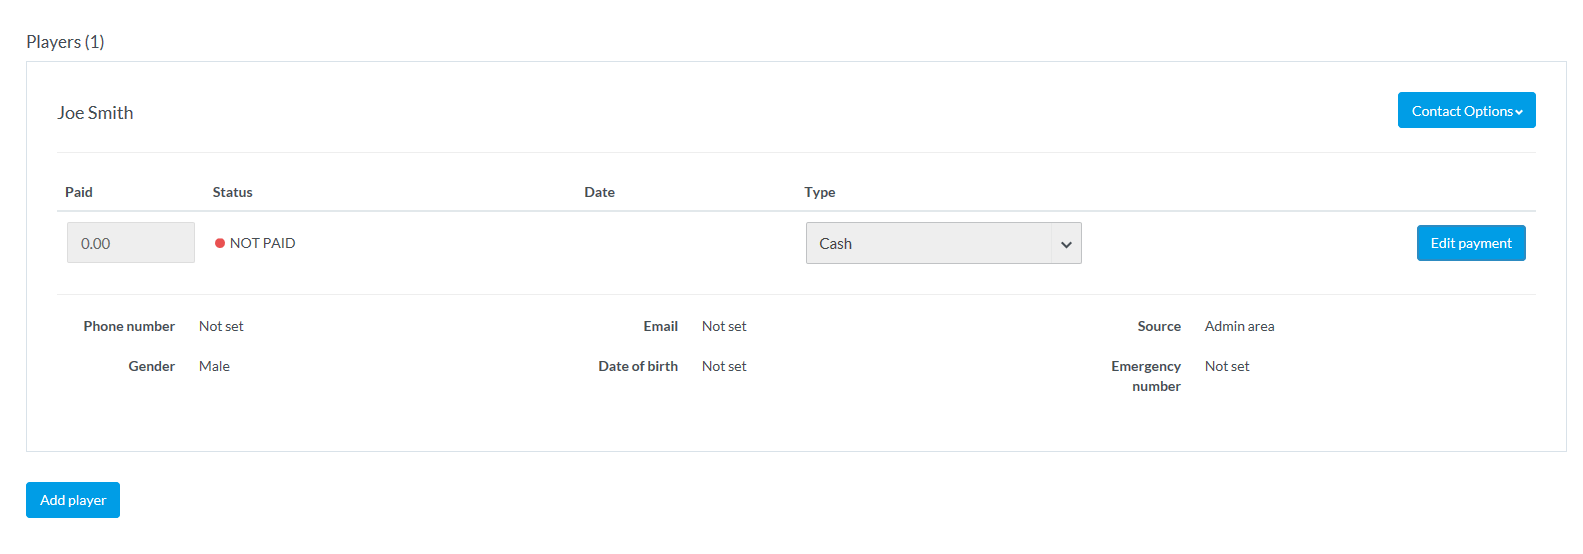
Task: Click the caret arrow on Contact Options
Action: click(x=1519, y=112)
